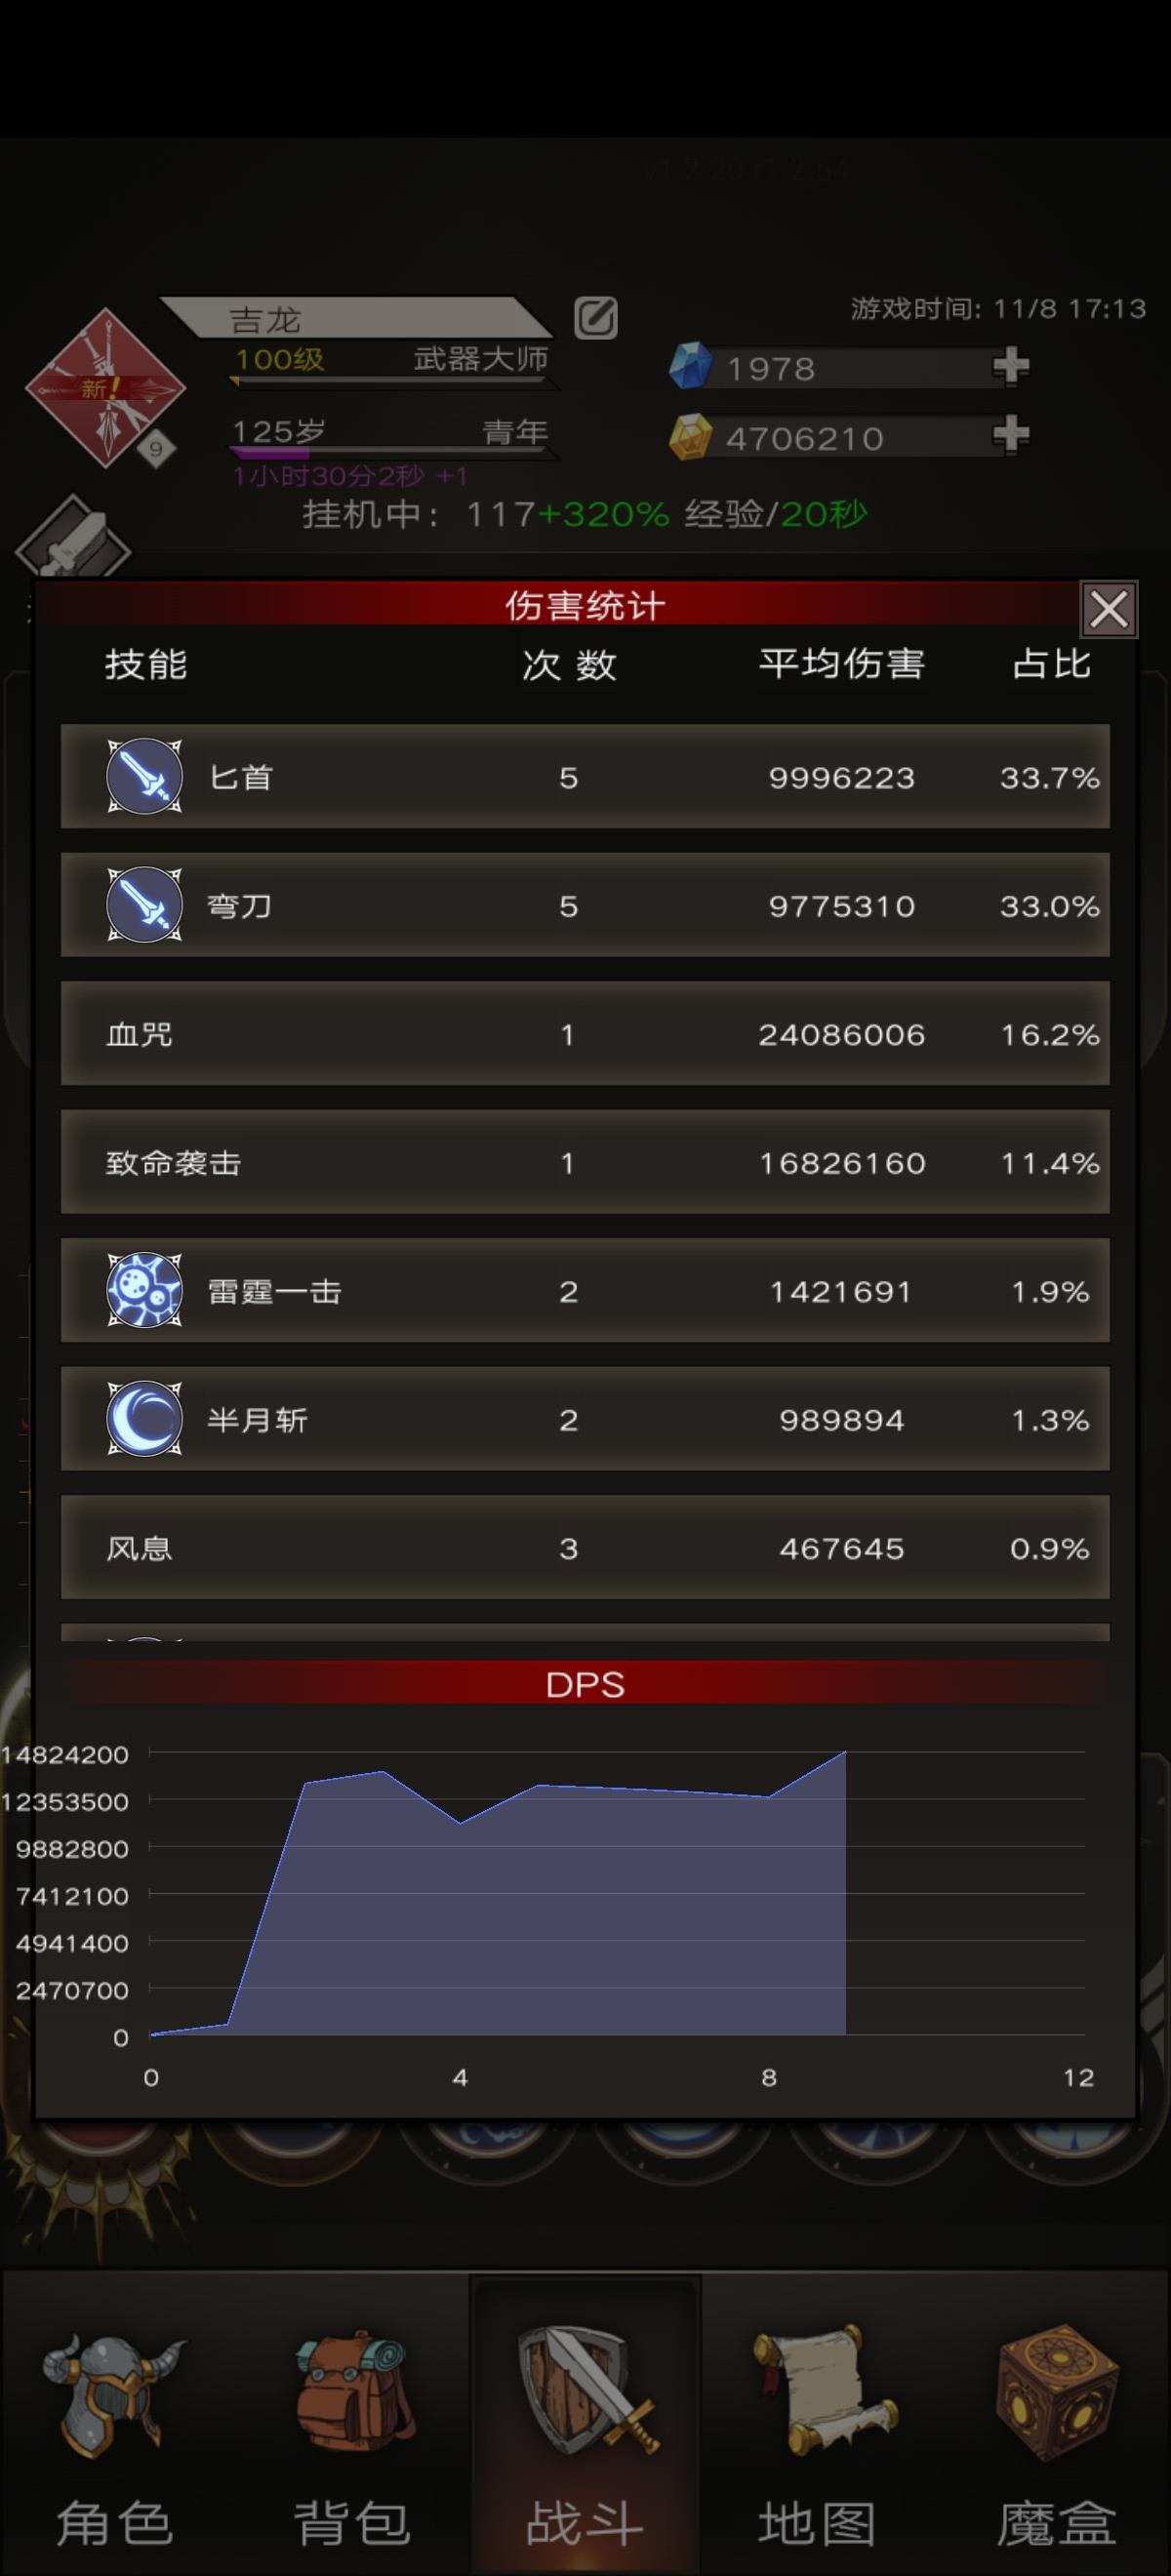Add more gold coins with plus button
The height and width of the screenshot is (2576, 1171).
[1011, 435]
